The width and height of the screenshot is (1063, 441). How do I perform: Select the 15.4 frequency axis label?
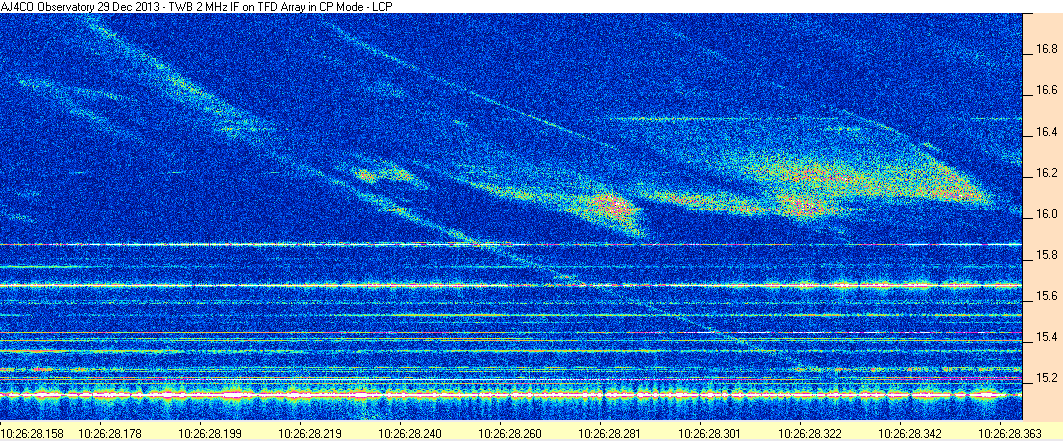click(1046, 337)
